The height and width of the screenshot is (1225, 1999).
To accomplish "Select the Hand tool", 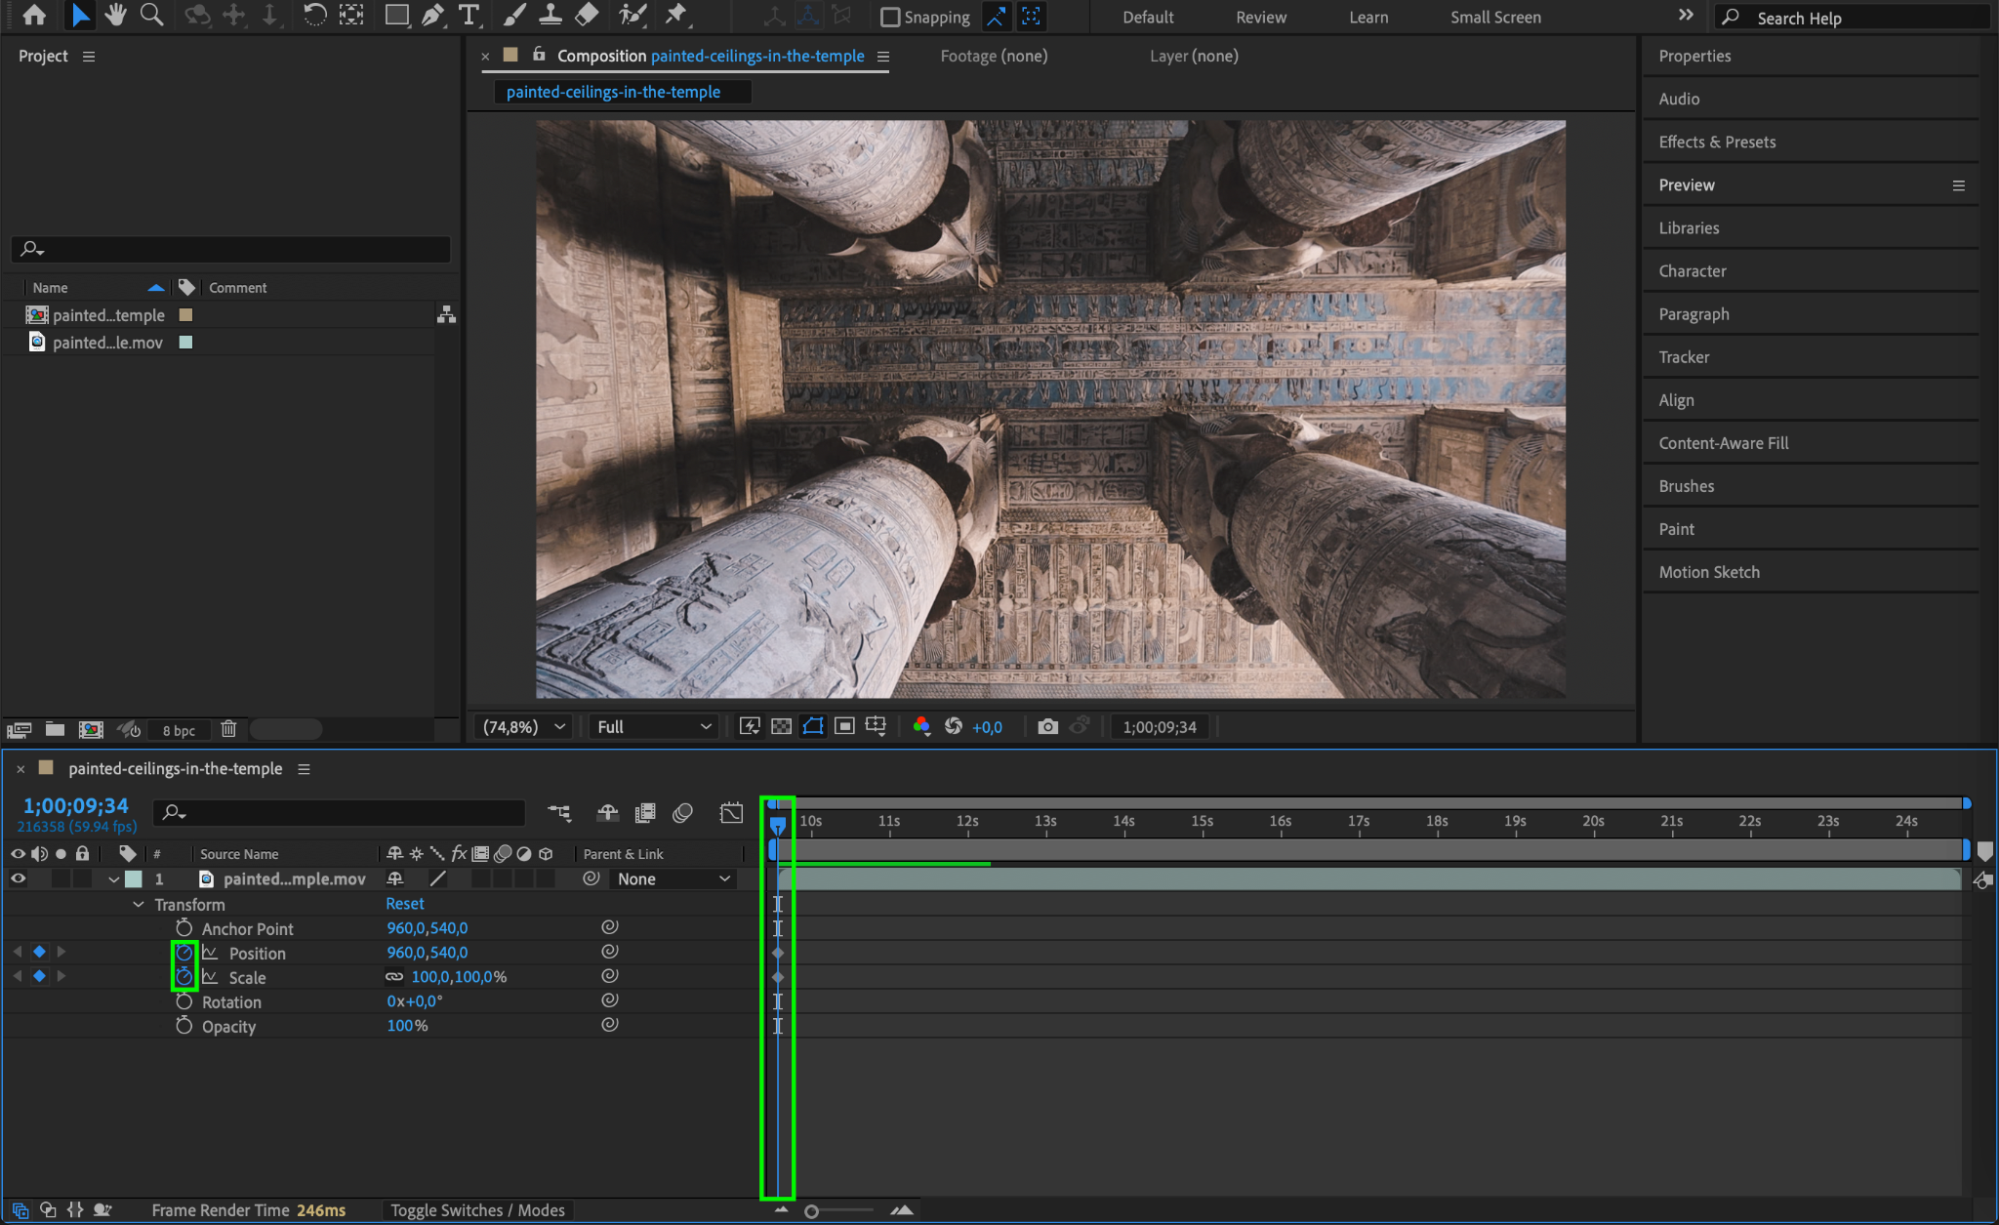I will pos(115,15).
